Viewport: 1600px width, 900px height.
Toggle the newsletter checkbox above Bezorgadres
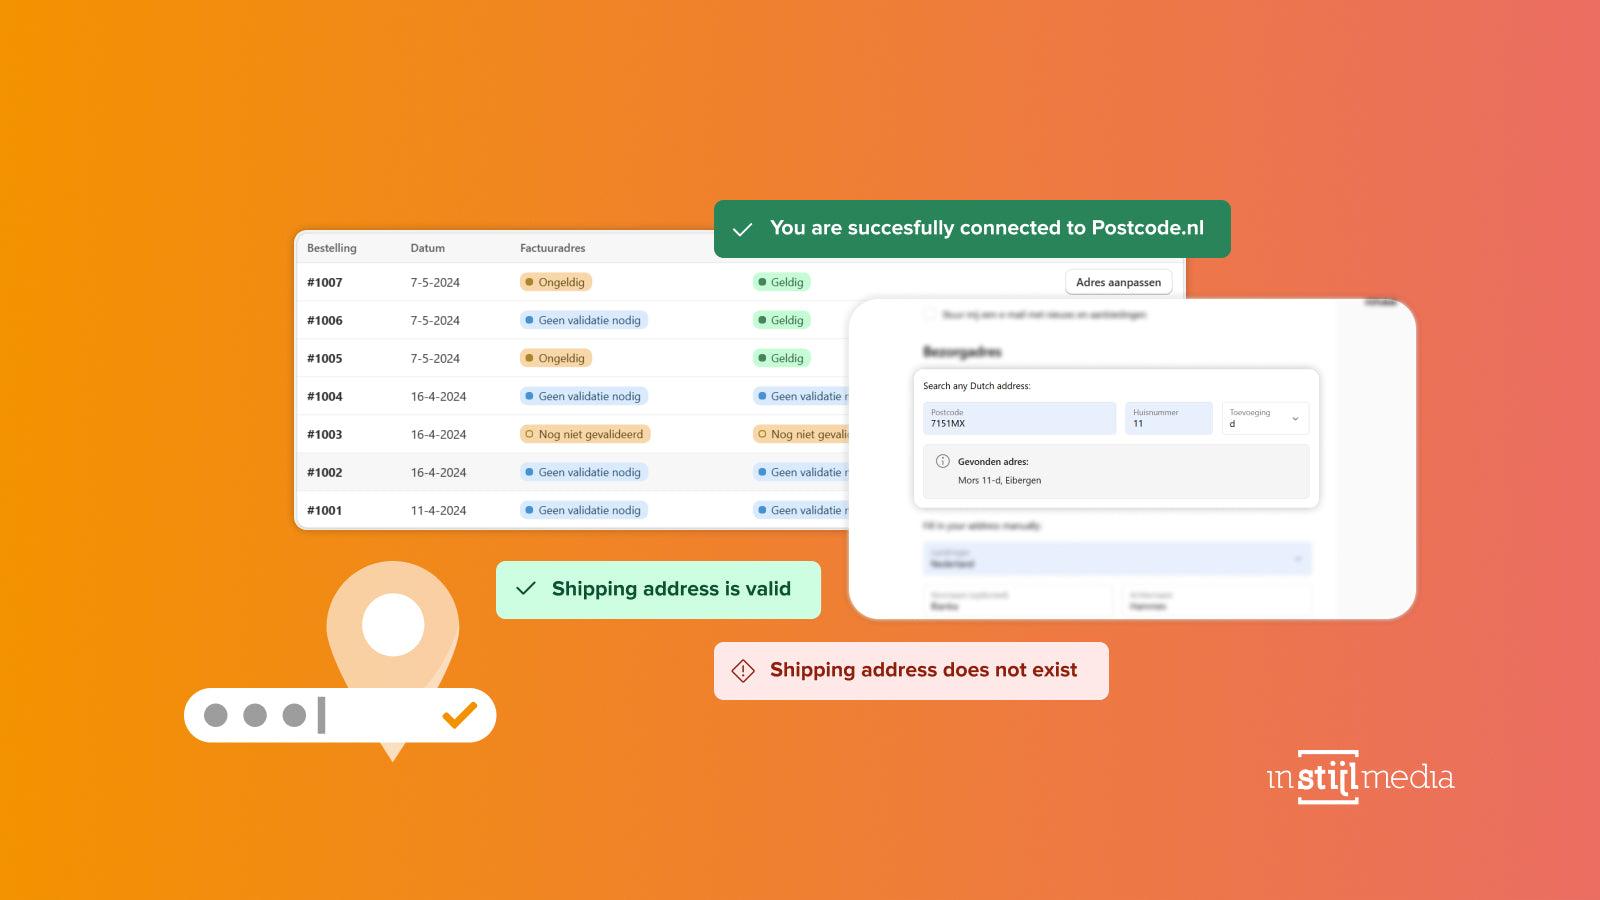pyautogui.click(x=930, y=313)
